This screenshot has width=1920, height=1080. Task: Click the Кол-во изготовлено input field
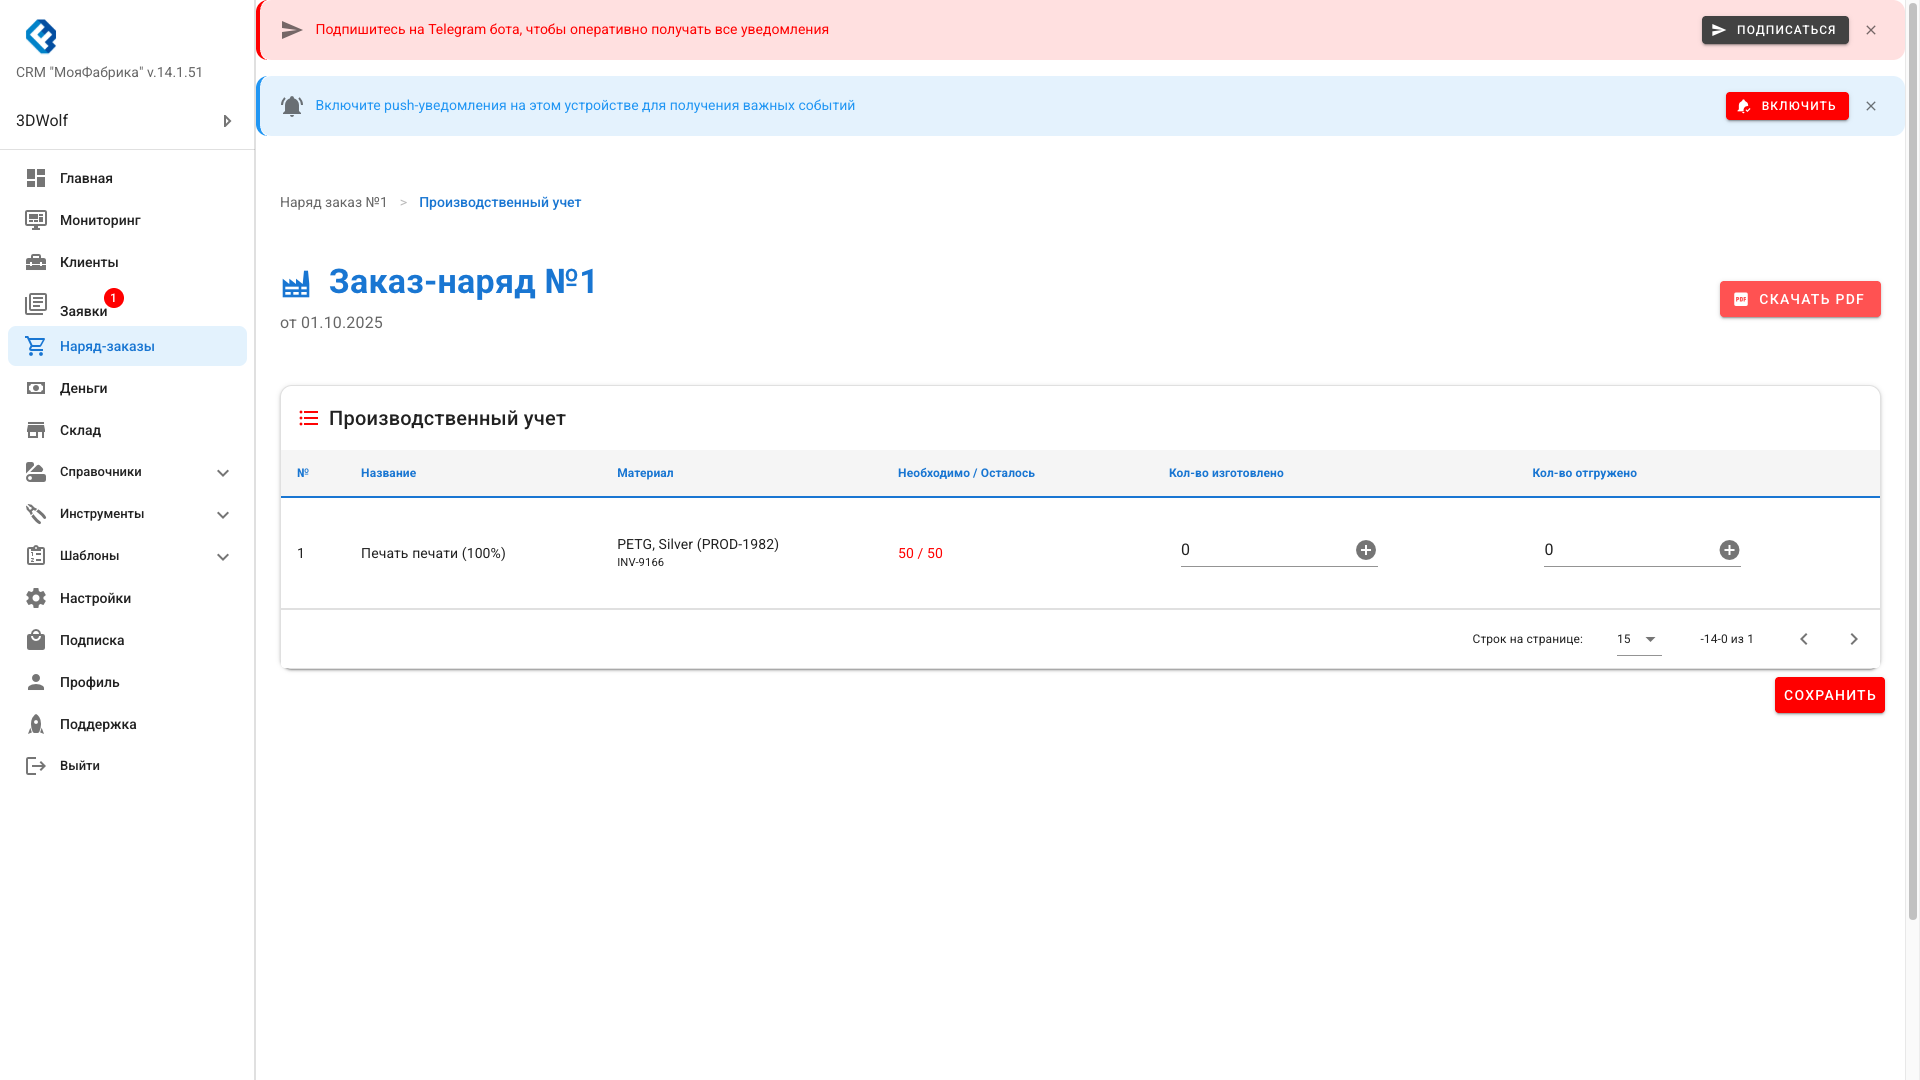click(1262, 550)
